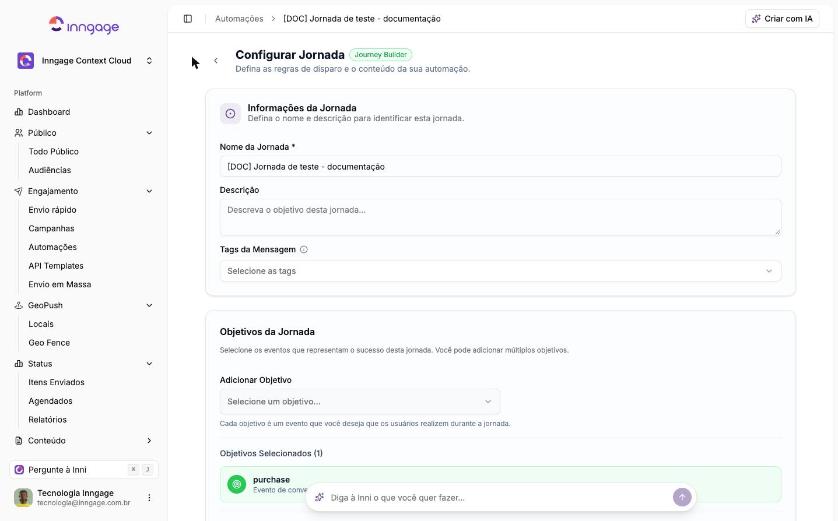Open Agendados
Screen dimensions: 838x521
(x=50, y=401)
